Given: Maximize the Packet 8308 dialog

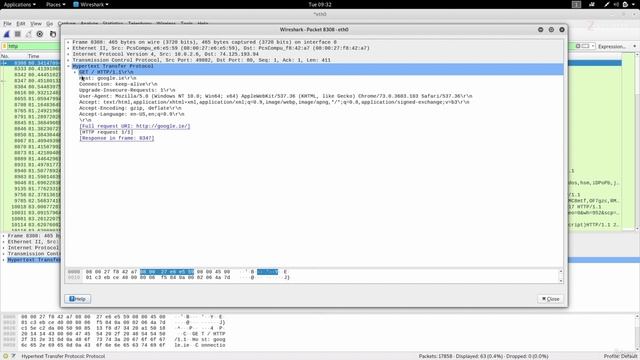Looking at the screenshot, I should click(551, 30).
